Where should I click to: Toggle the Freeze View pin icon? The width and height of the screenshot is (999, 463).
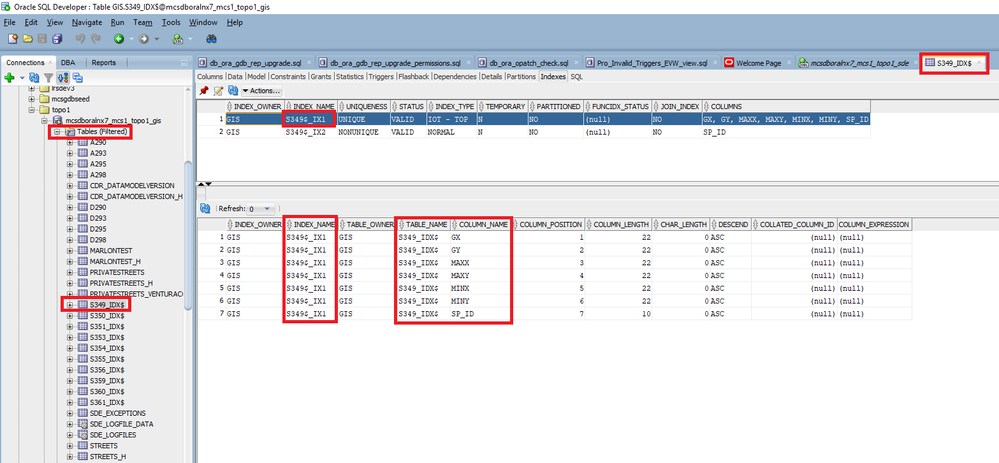coord(204,91)
